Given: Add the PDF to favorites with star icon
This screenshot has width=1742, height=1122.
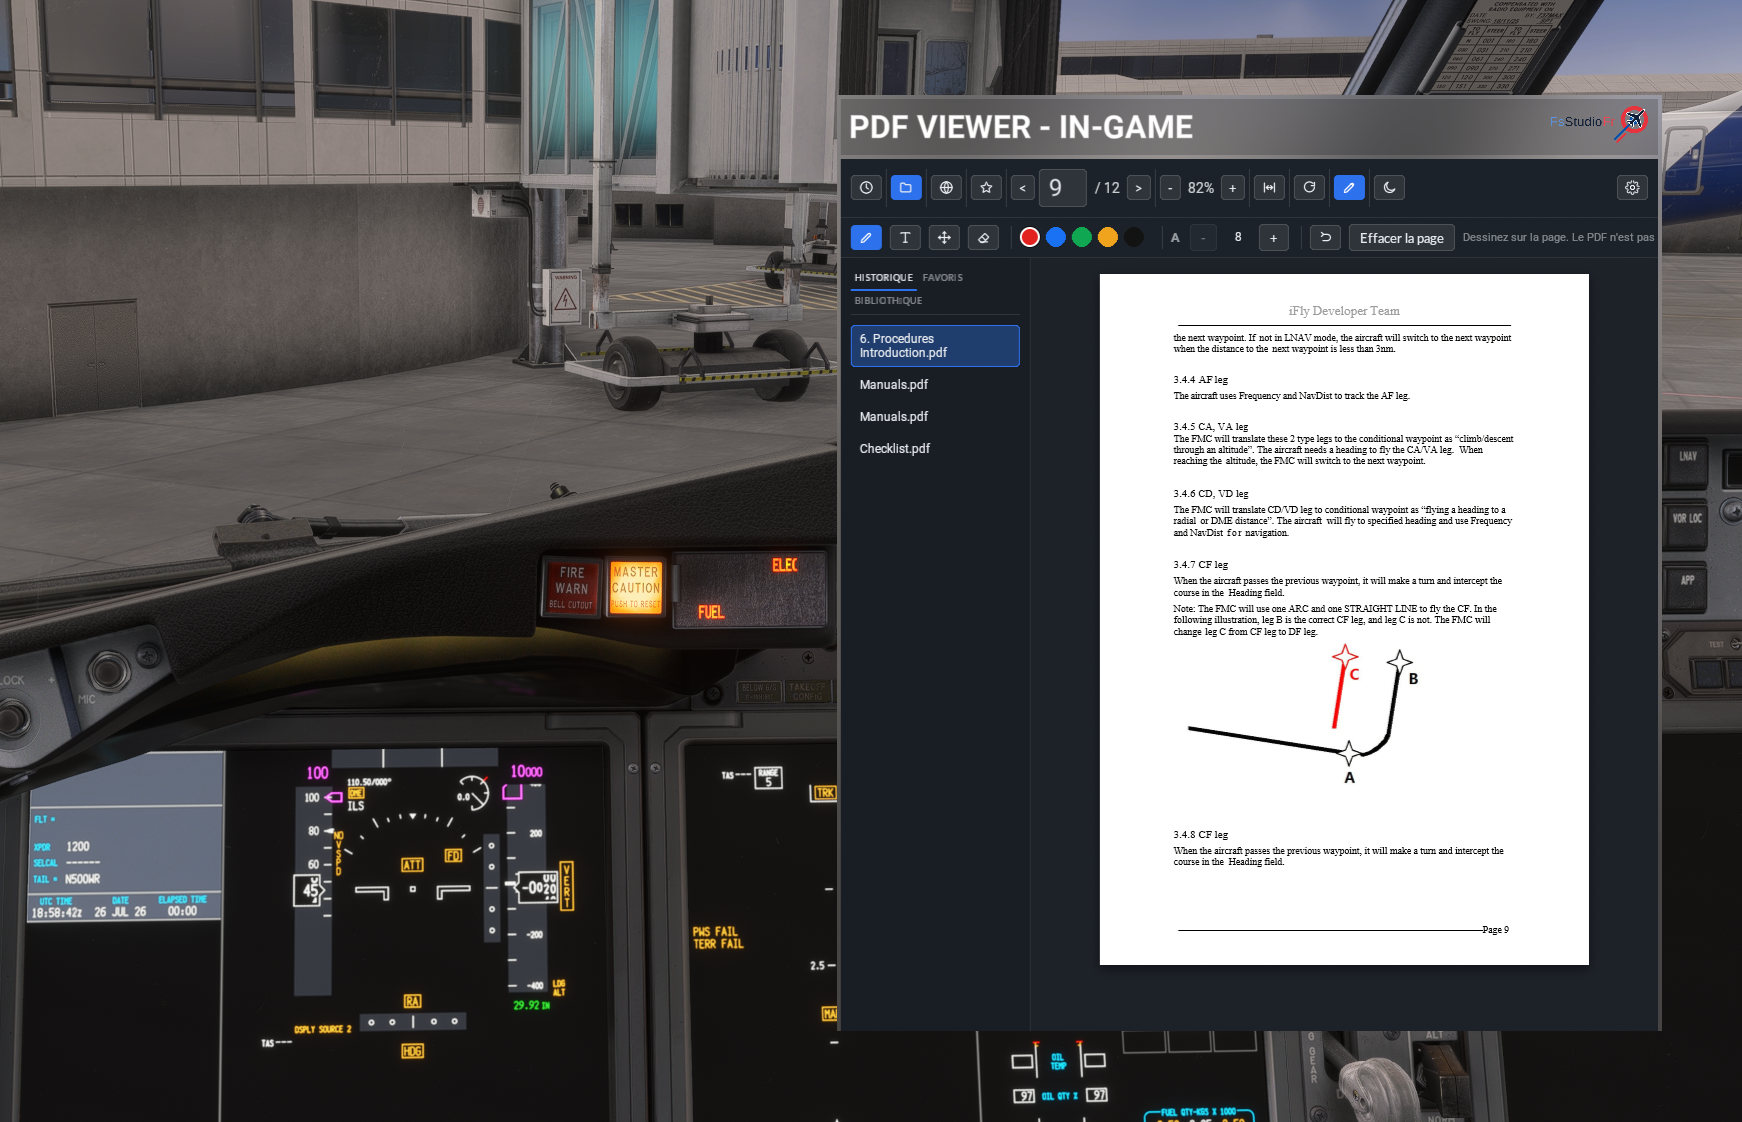Looking at the screenshot, I should click(x=986, y=188).
